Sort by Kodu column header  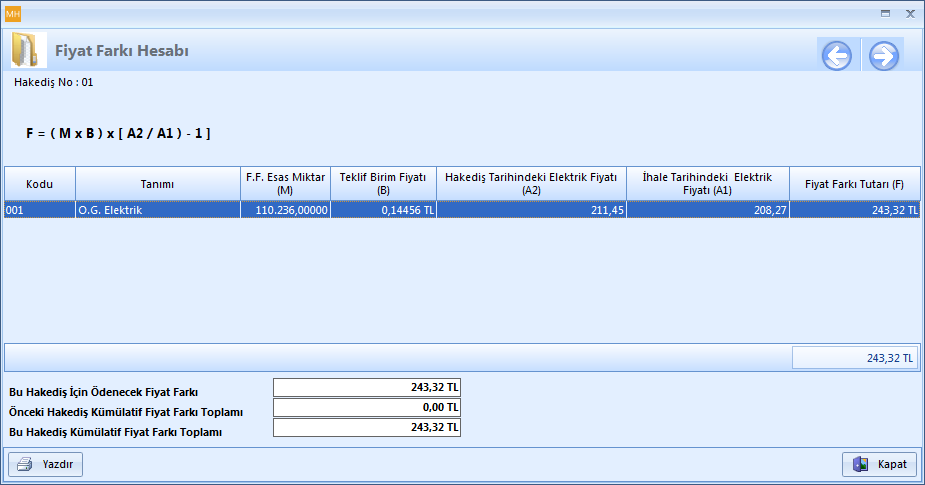pos(39,184)
